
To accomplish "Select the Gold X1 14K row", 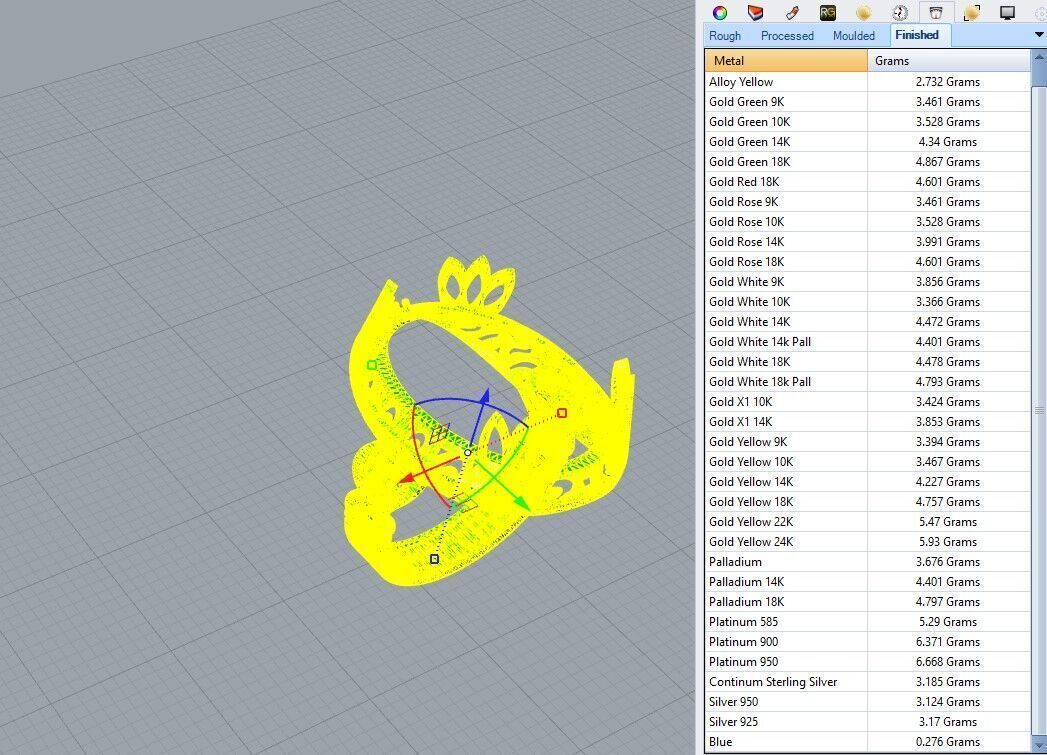I will coord(867,422).
